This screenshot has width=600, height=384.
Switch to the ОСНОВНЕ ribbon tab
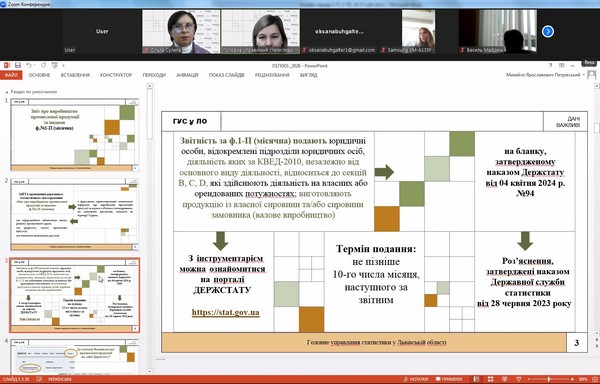pyautogui.click(x=39, y=75)
